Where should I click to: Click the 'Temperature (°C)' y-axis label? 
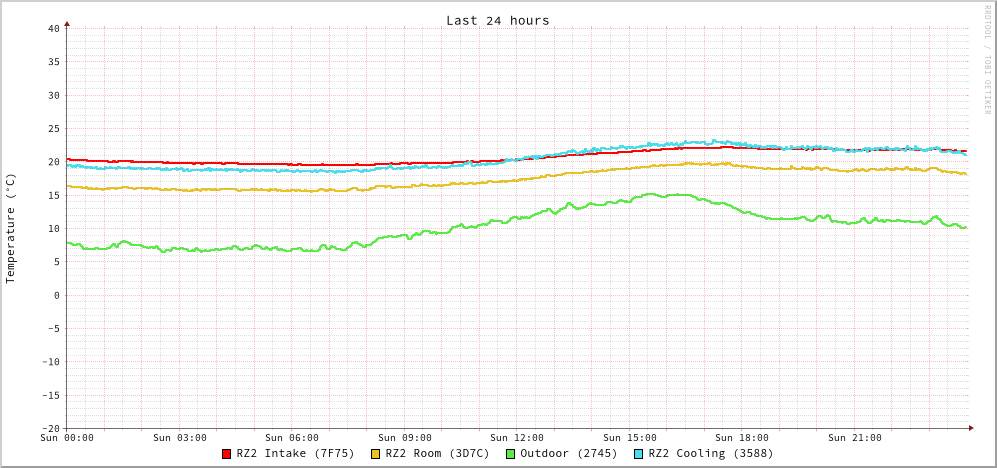click(11, 228)
